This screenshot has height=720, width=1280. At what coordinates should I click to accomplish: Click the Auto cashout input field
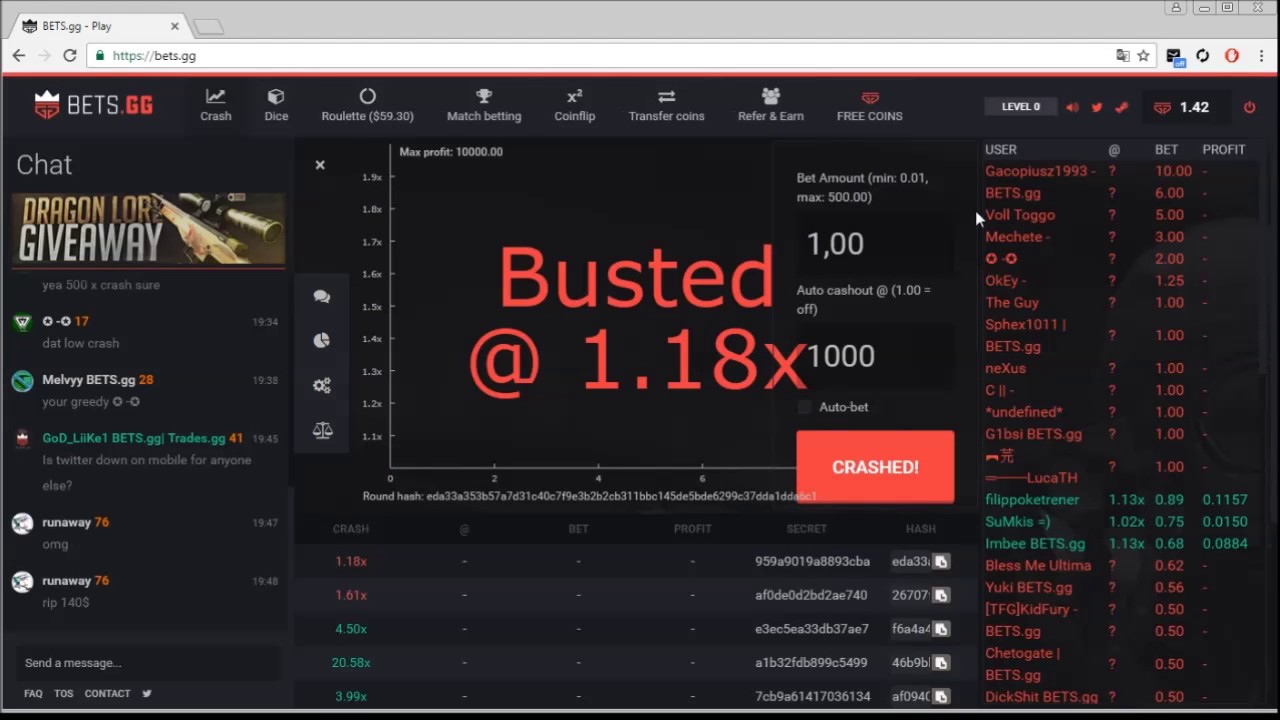pyautogui.click(x=875, y=356)
